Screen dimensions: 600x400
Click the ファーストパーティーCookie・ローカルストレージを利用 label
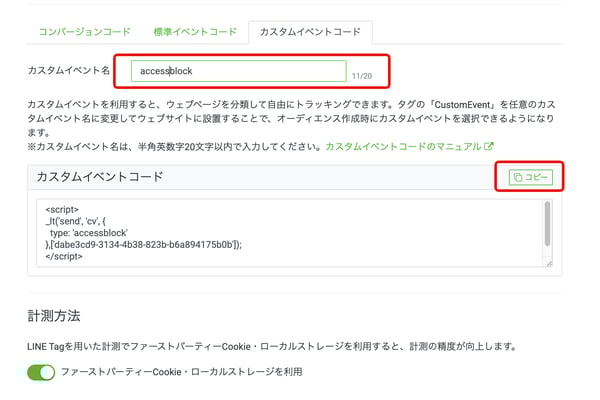click(x=181, y=372)
